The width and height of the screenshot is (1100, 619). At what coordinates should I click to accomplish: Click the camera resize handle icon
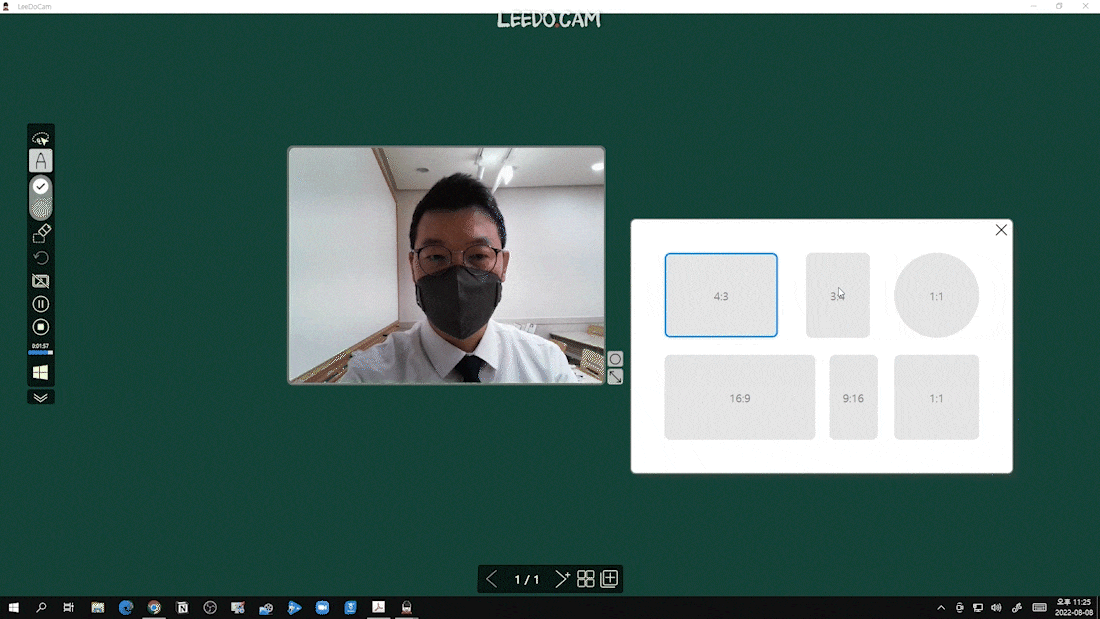[615, 377]
